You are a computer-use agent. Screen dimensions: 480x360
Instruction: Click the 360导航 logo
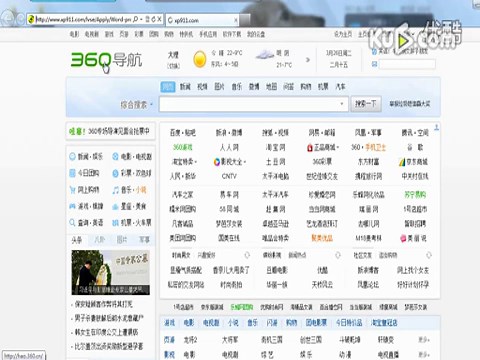(106, 60)
